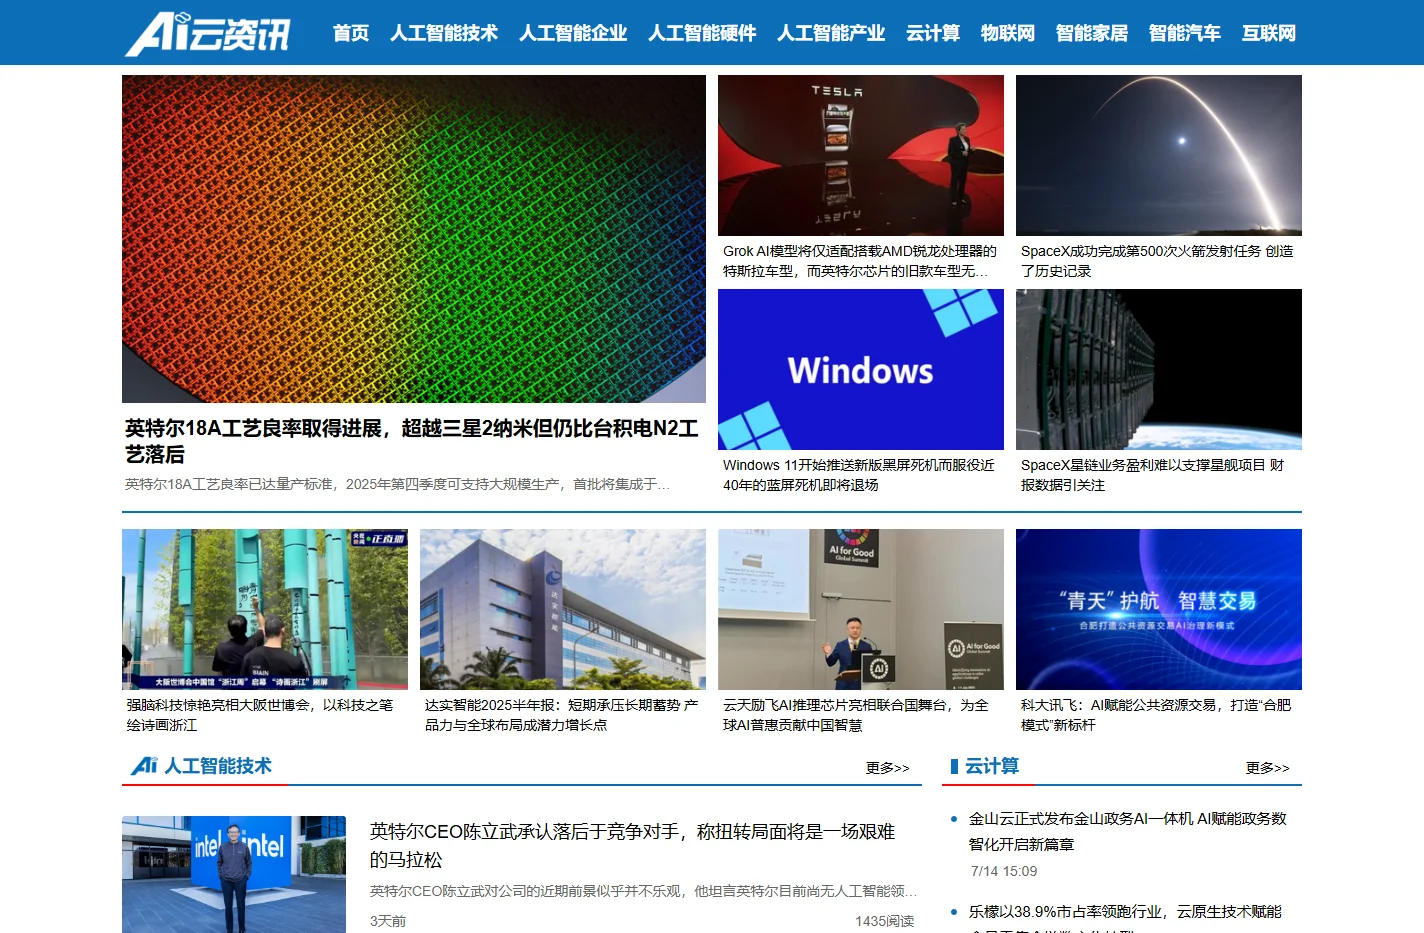
Task: Open the blue Windows logo thumbnail
Action: tap(861, 369)
